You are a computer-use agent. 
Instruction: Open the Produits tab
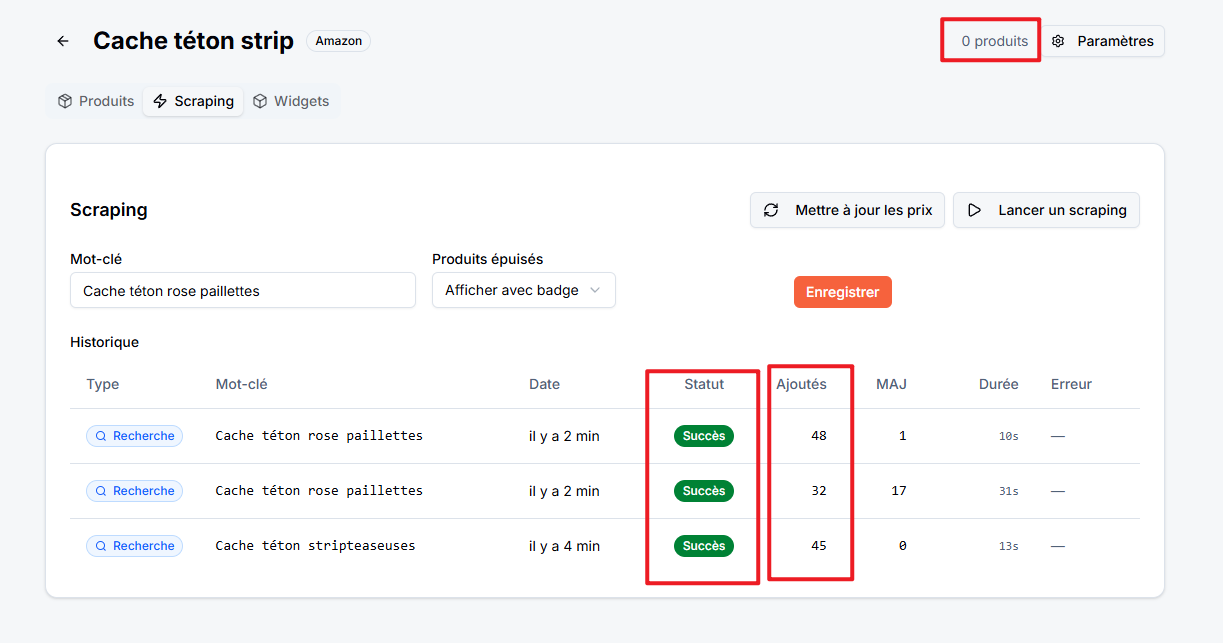point(96,101)
